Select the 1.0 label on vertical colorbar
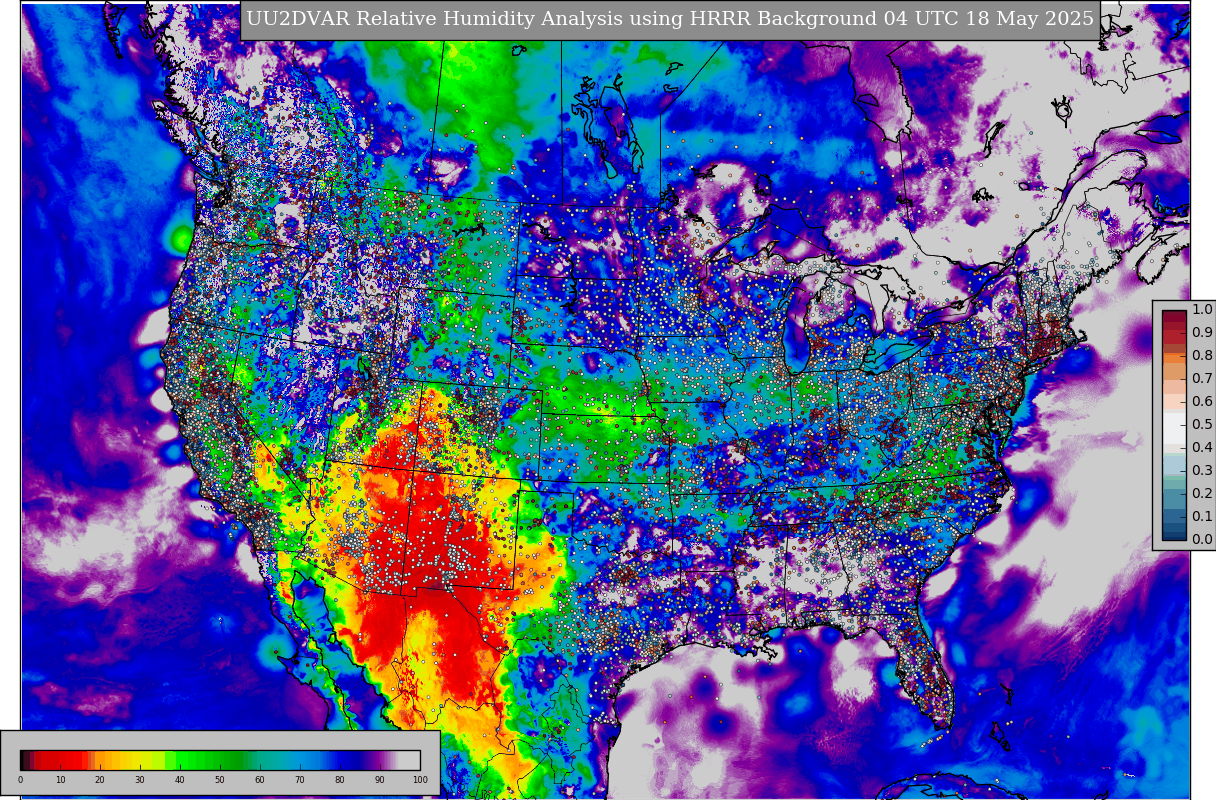This screenshot has width=1216, height=800. pyautogui.click(x=1202, y=310)
